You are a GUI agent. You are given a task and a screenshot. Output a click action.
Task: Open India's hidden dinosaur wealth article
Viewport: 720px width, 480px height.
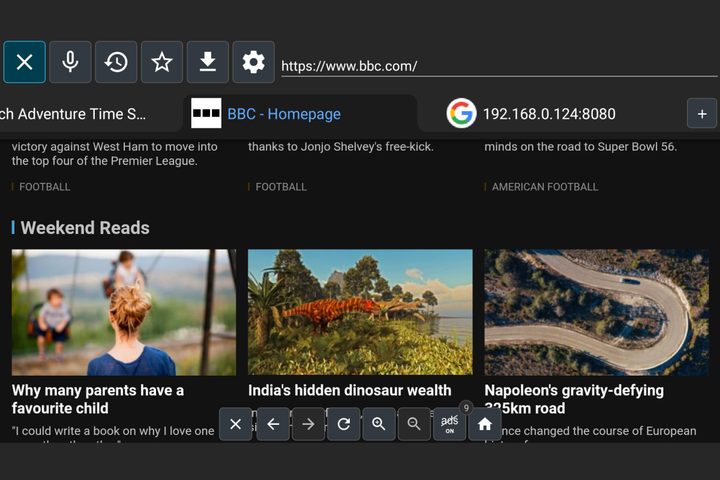(x=349, y=390)
